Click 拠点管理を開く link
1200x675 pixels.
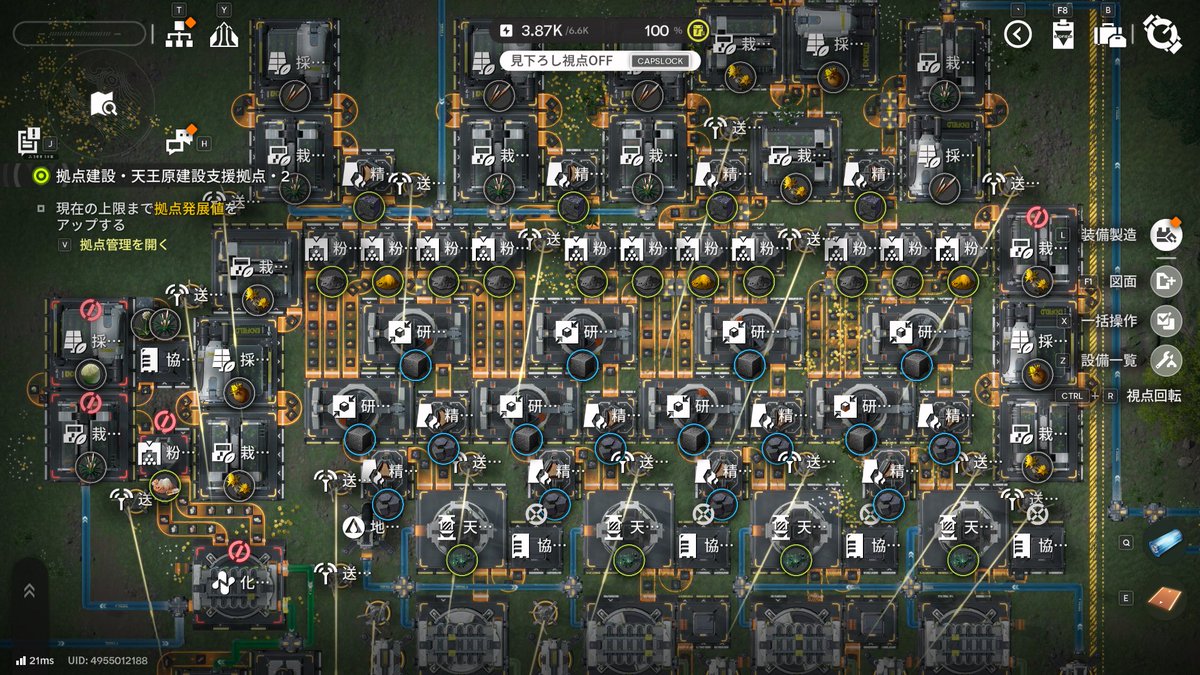point(125,244)
